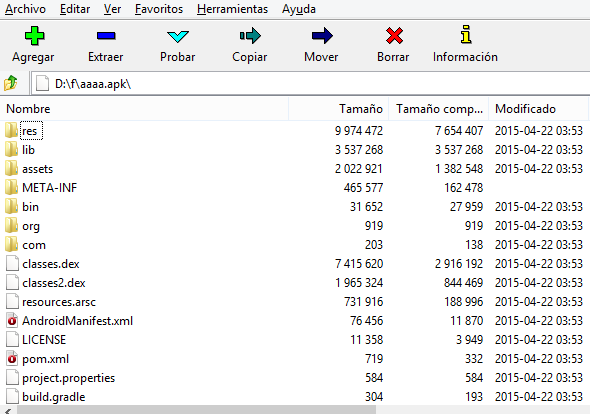
Task: Open the Archivo menu
Action: click(25, 9)
